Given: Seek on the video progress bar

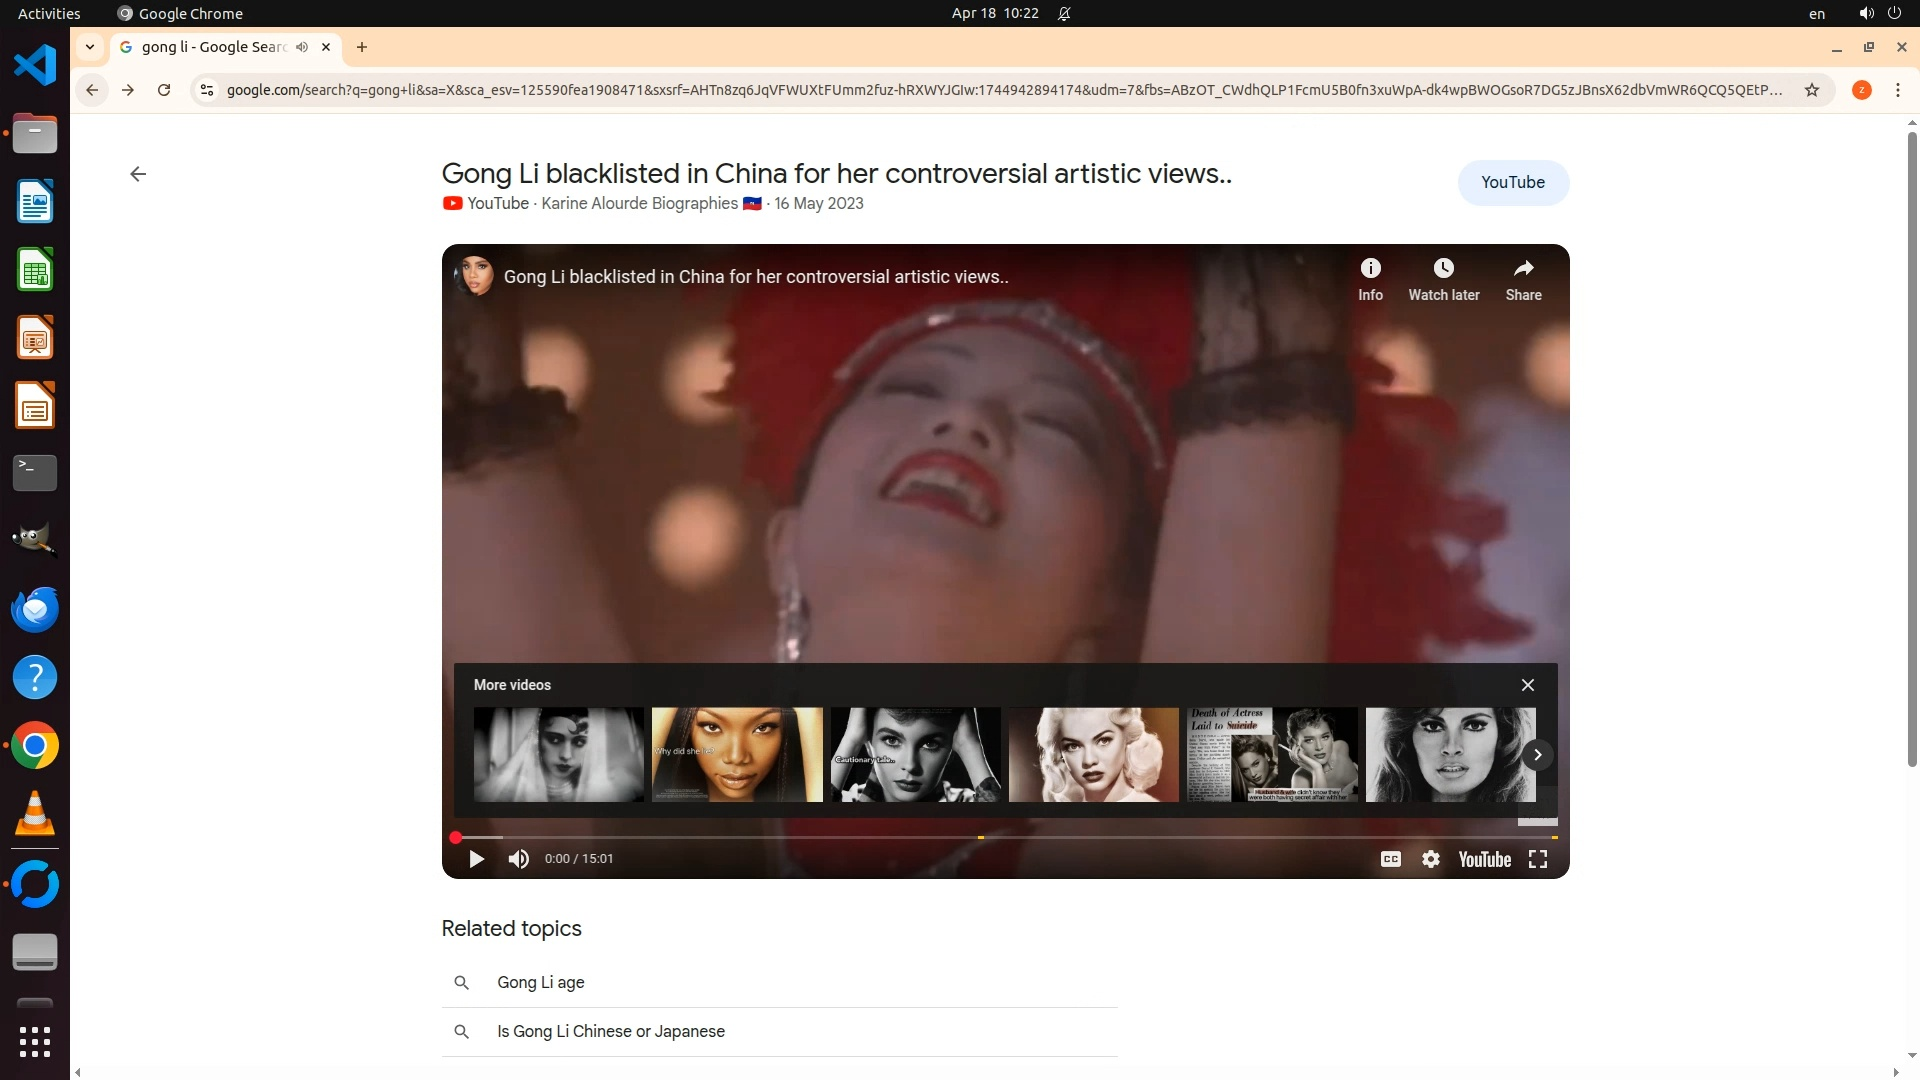Looking at the screenshot, I should click(1000, 837).
